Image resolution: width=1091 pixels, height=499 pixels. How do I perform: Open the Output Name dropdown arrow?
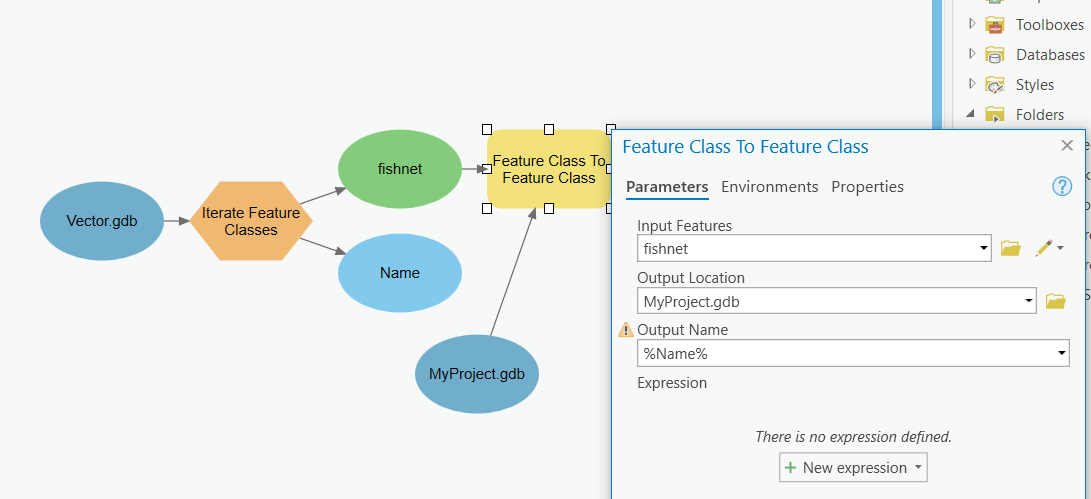point(1062,353)
